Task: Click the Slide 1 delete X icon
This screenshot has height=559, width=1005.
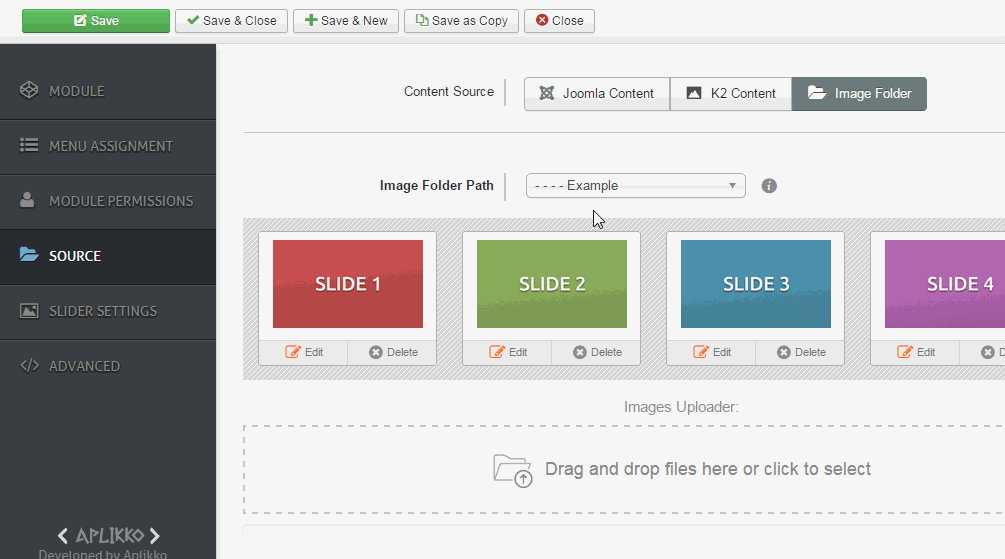Action: (376, 352)
